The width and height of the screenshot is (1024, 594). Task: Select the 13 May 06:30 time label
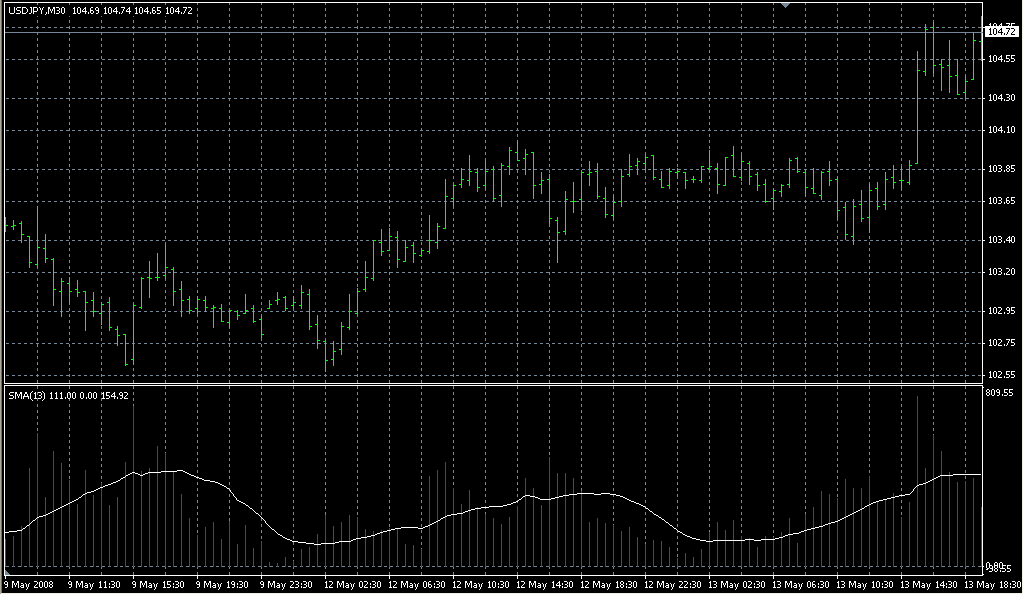click(x=802, y=583)
